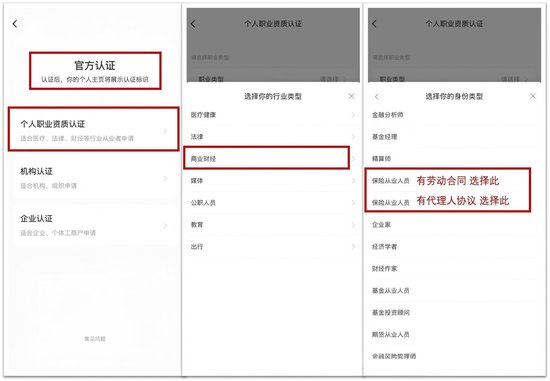This screenshot has height=381, width=550.
Task: Return to previous step inside 选择你的身份类型 sheet
Action: (x=377, y=96)
